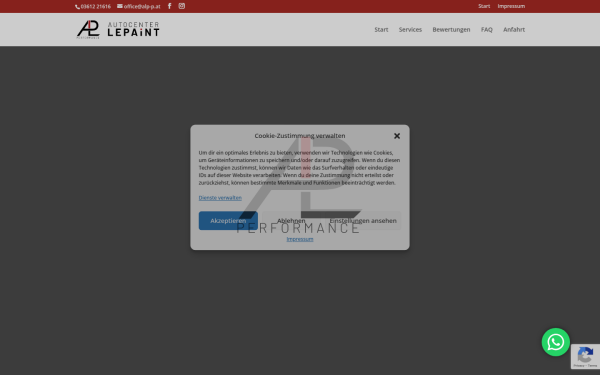Click Einstellungen ansehen button

point(363,221)
